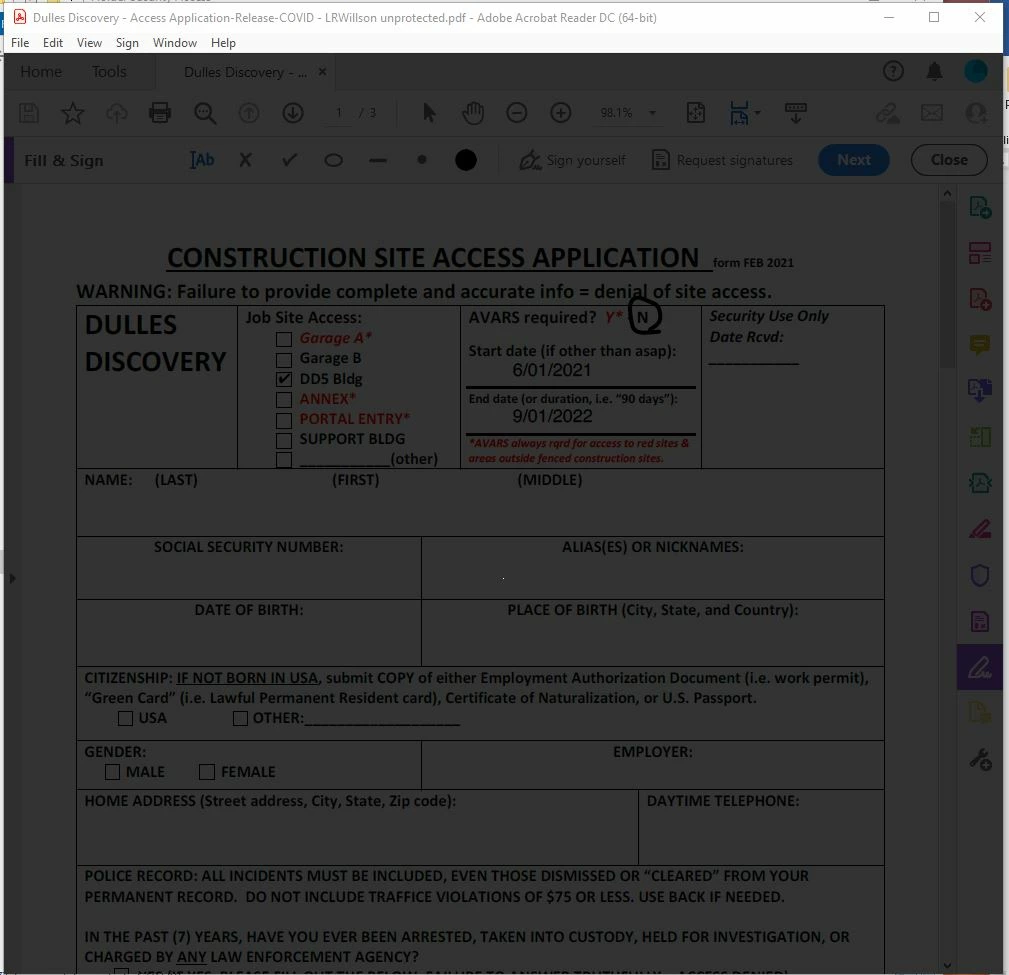Click the Save file icon
Image resolution: width=1009 pixels, height=975 pixels.
coord(29,113)
